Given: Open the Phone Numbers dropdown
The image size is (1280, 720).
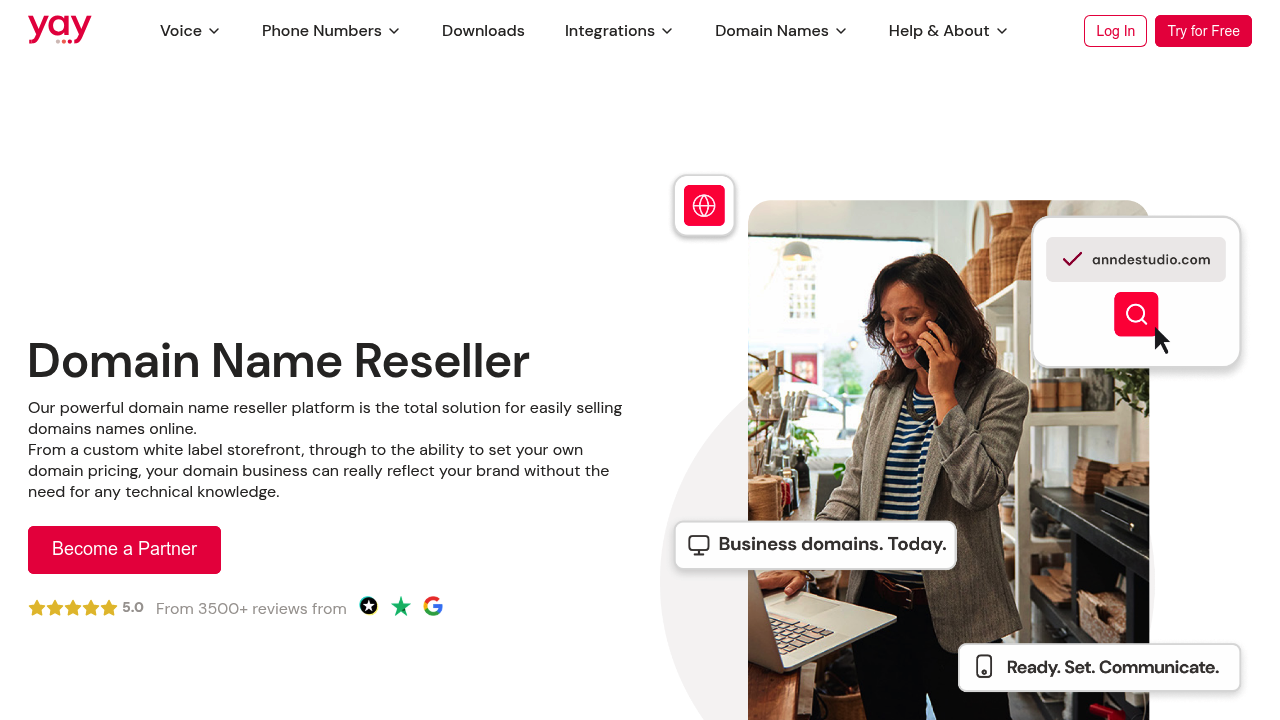Looking at the screenshot, I should (x=331, y=31).
